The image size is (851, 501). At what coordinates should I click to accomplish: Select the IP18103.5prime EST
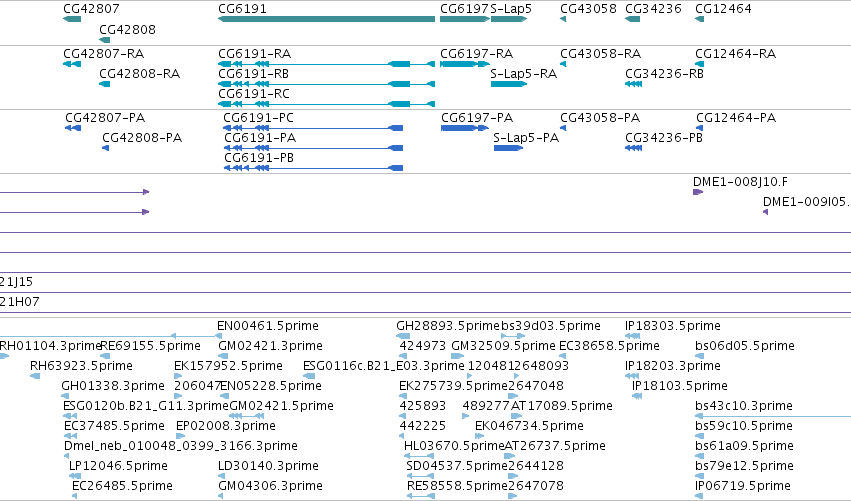click(x=637, y=396)
